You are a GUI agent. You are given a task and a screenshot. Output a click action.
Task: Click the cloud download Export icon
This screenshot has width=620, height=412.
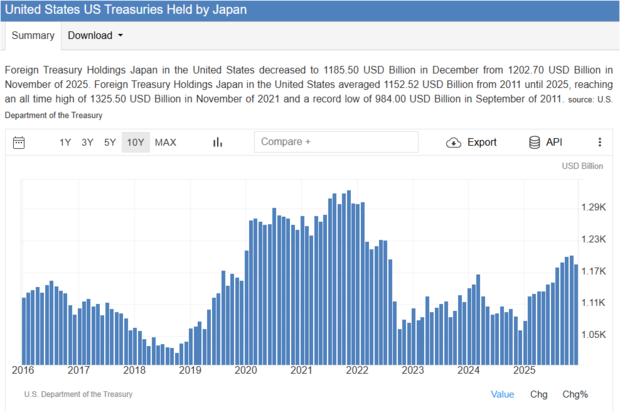[453, 142]
